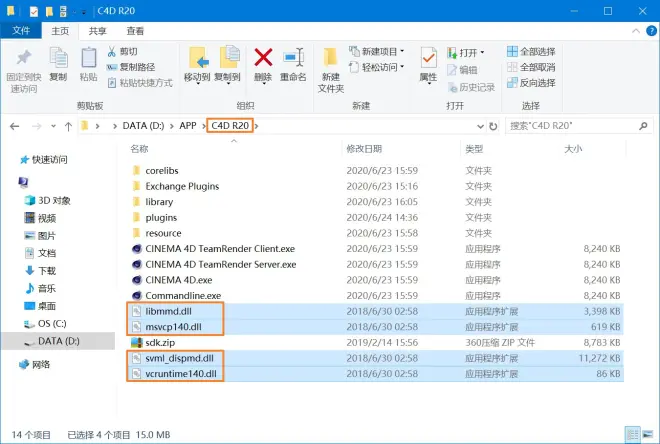Open the Quick Access Toolbar customize dropdown
The image size is (660, 444).
(x=83, y=11)
